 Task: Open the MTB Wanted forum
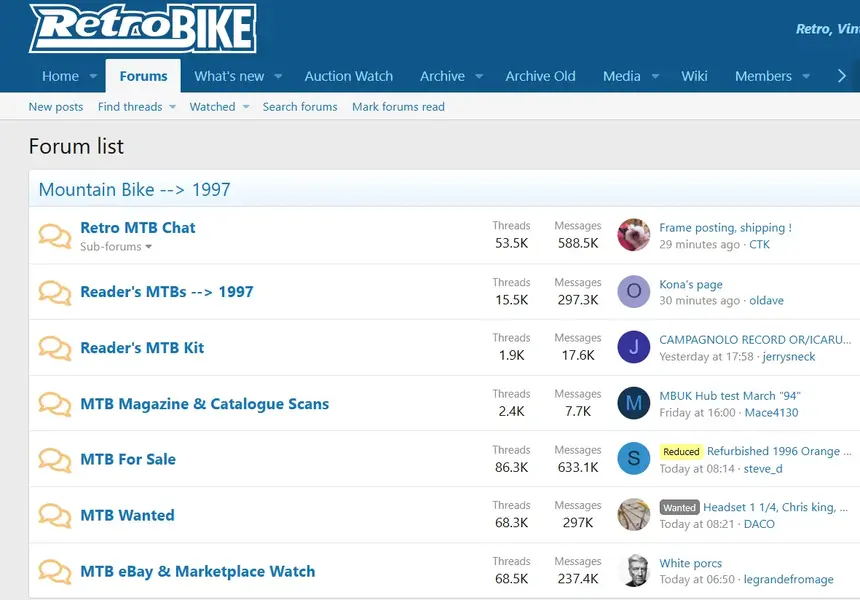127,516
